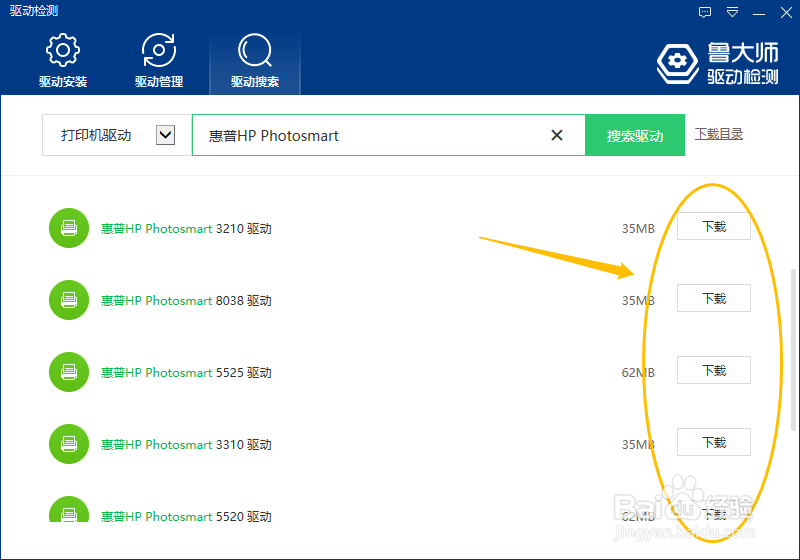The width and height of the screenshot is (800, 560).
Task: Expand the 打印机驱动 category dropdown
Action: coord(165,135)
